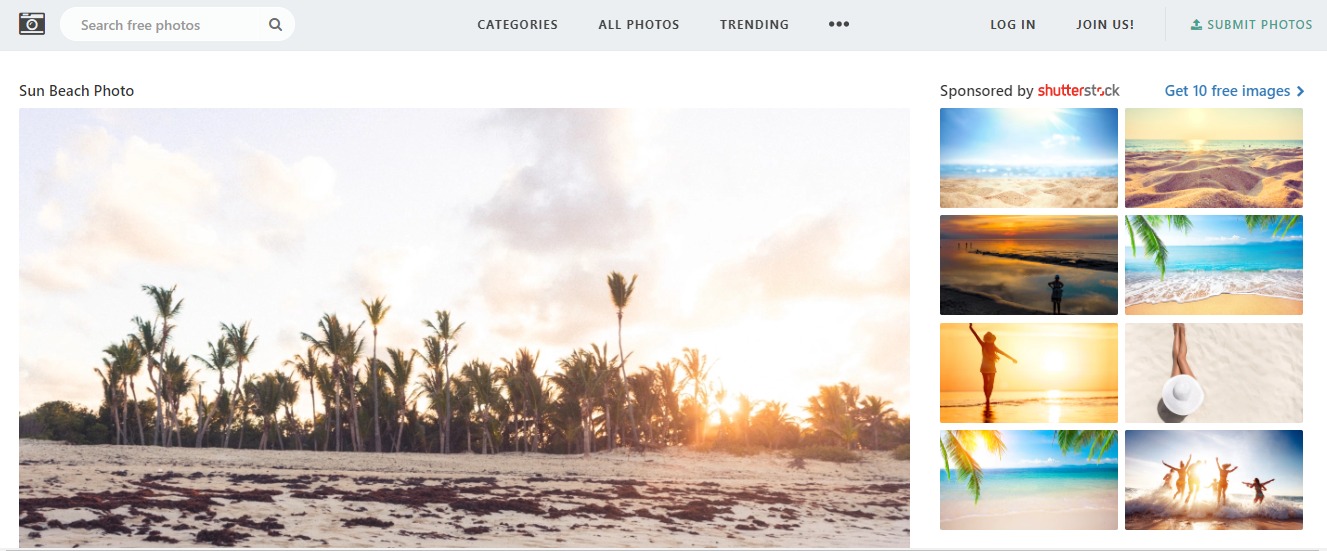Open the main Sun Beach palm trees photo
The width and height of the screenshot is (1327, 551).
point(464,328)
